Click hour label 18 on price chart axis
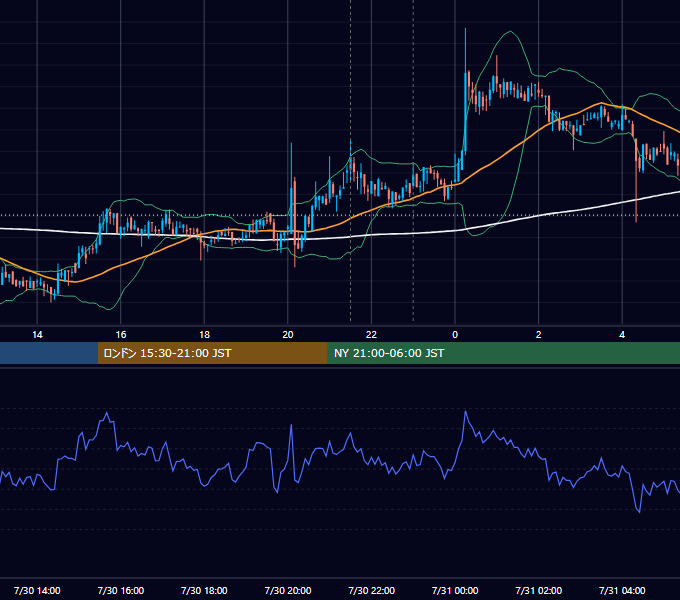The image size is (680, 600). (204, 334)
